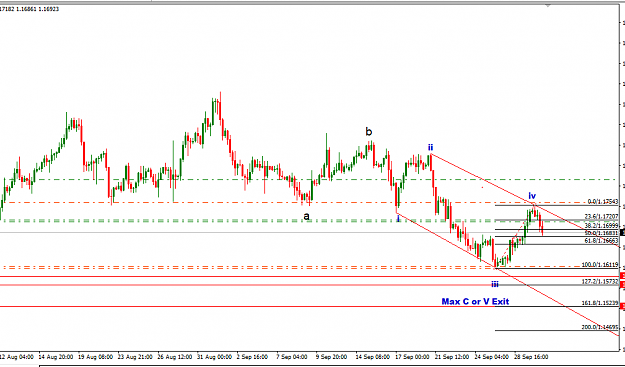Viewport: 625px width, 367px height.
Task: Click the '19 Aug 08:00' time axis label
Action: (x=96, y=357)
